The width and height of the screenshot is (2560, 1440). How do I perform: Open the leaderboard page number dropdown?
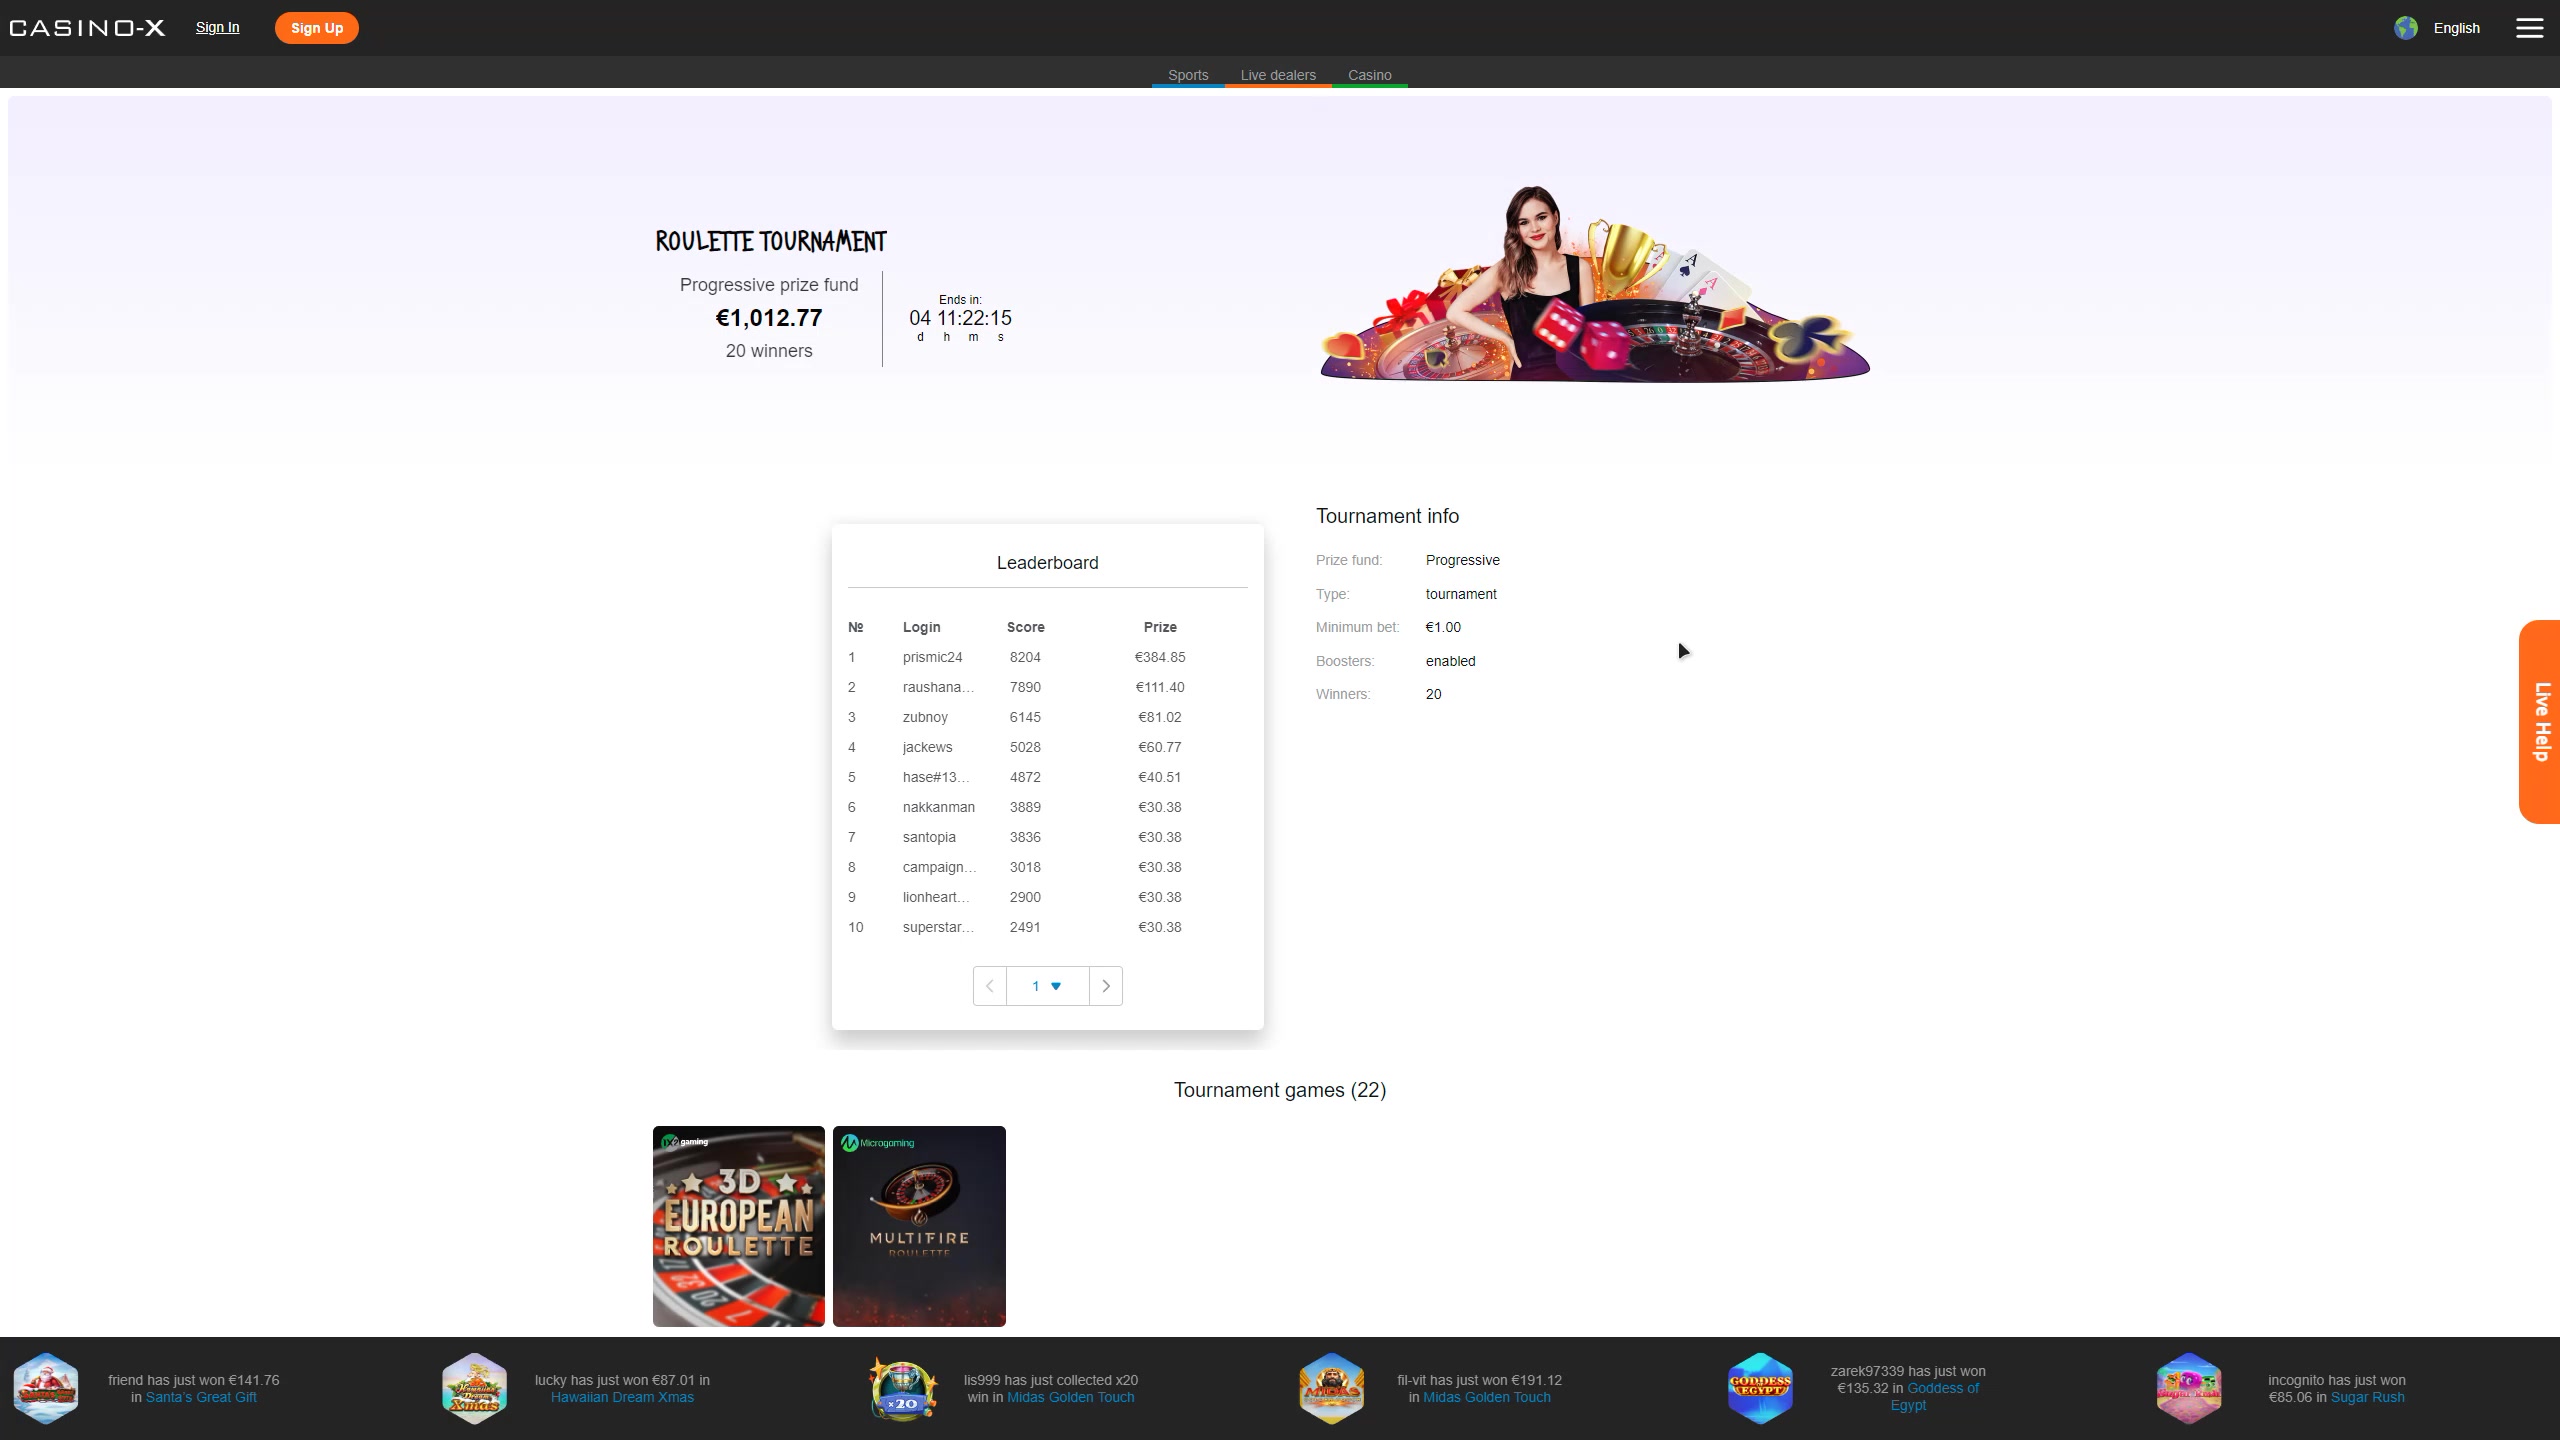[1047, 986]
